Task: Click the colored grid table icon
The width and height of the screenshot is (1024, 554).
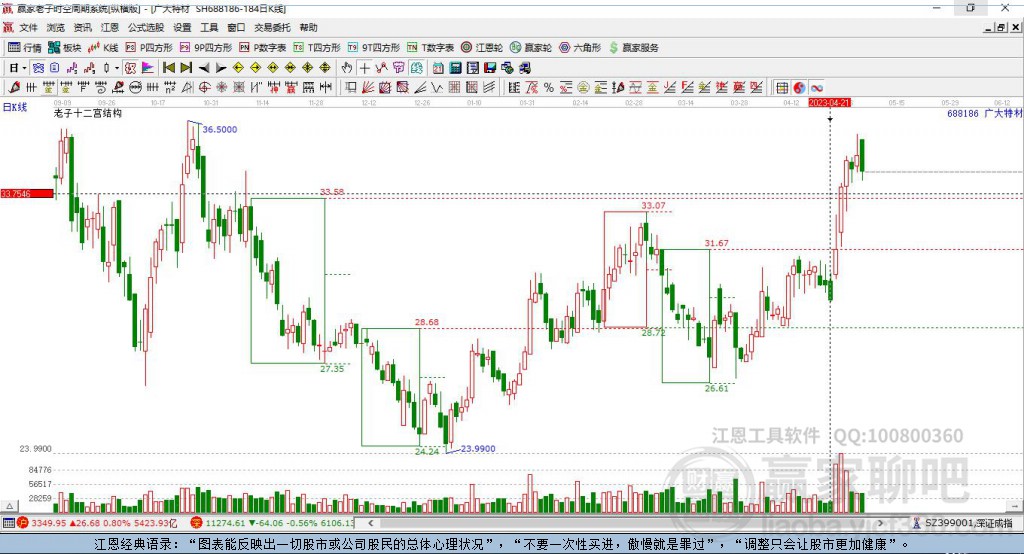Action: [x=782, y=88]
